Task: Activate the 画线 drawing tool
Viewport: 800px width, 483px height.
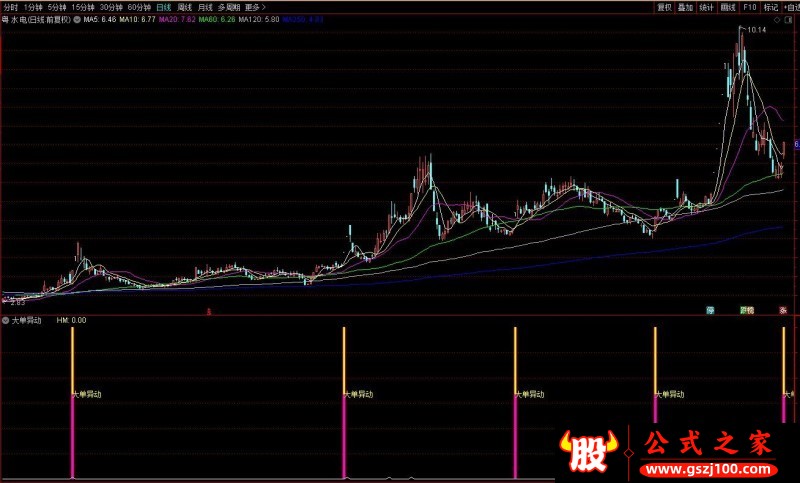Action: point(728,7)
